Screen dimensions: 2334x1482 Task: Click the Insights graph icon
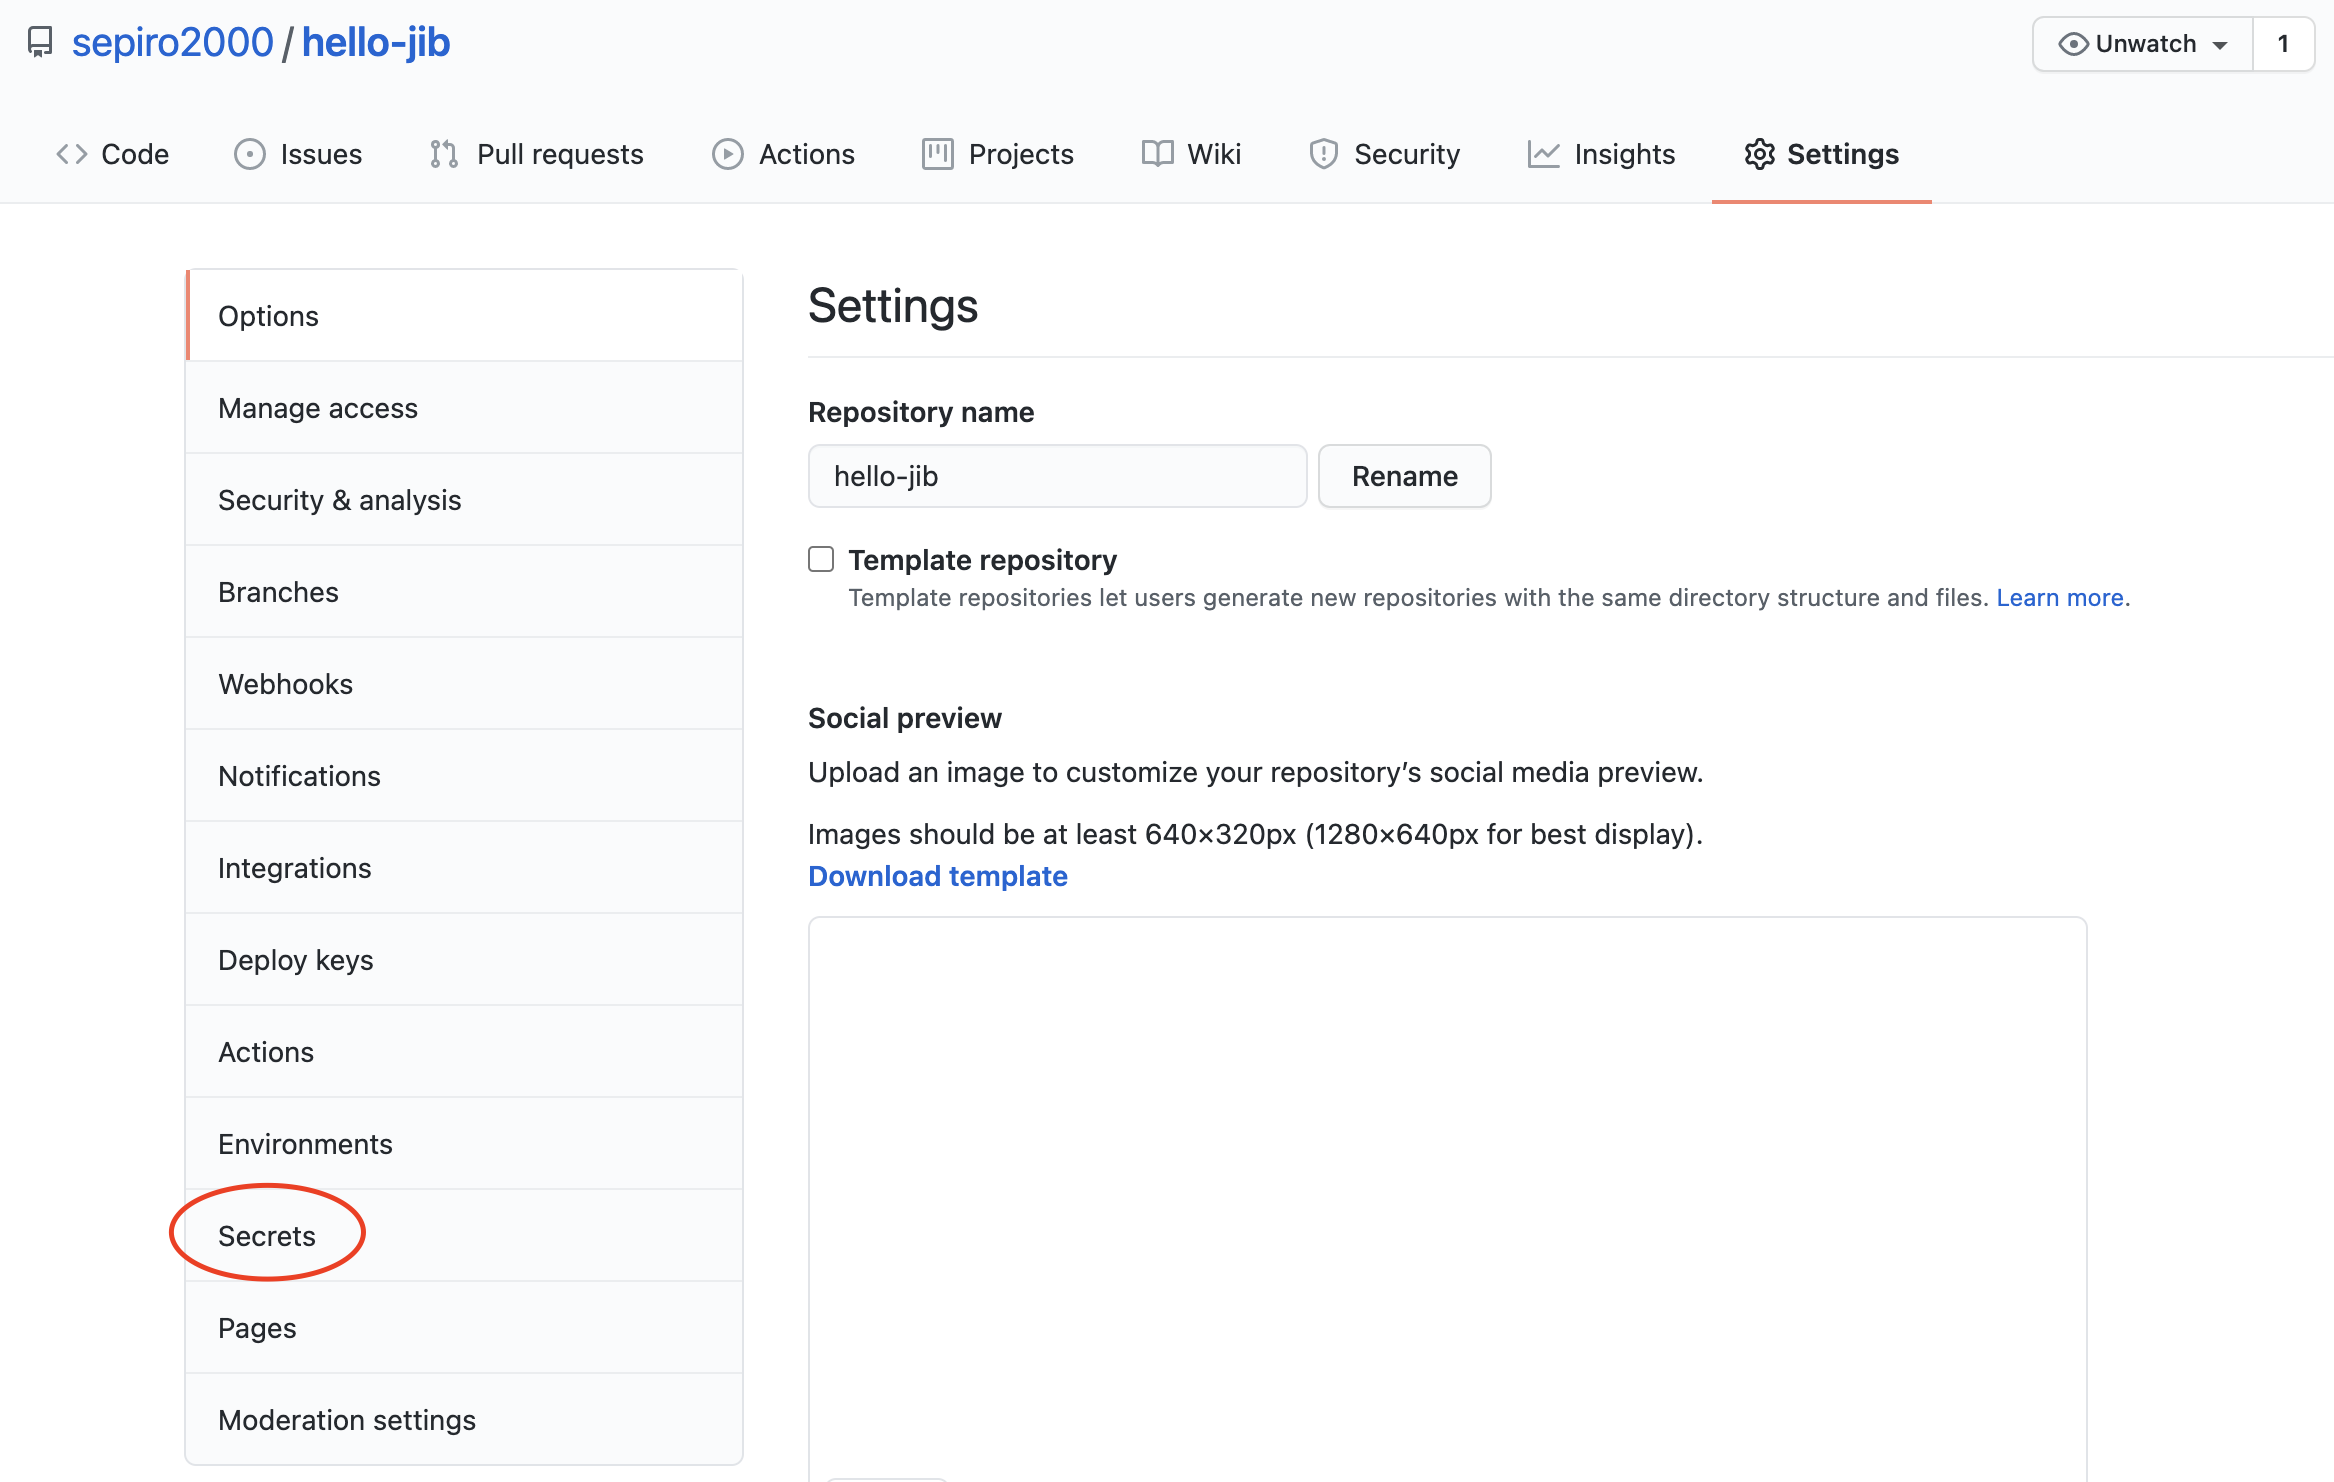(x=1543, y=154)
